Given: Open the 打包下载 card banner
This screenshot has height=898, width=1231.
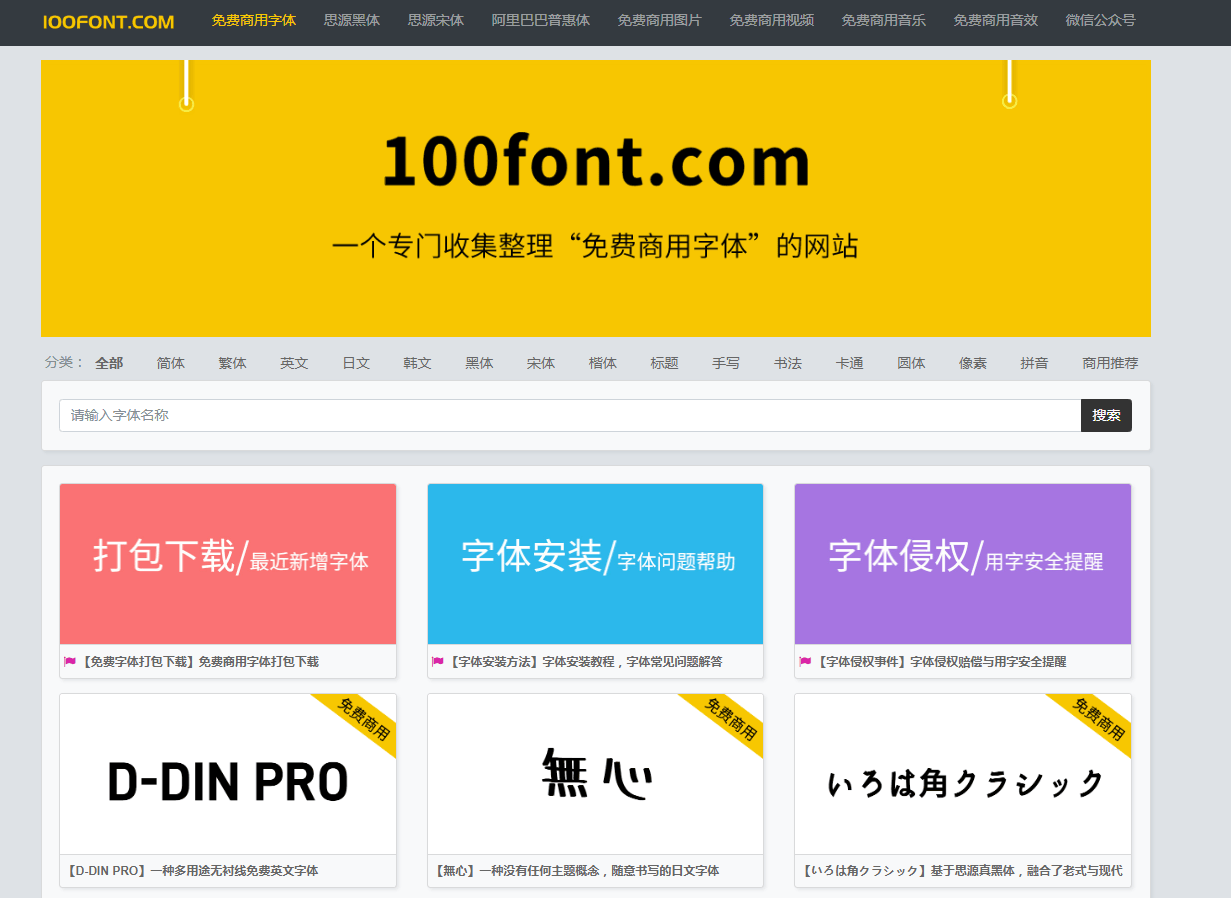Looking at the screenshot, I should coord(228,562).
